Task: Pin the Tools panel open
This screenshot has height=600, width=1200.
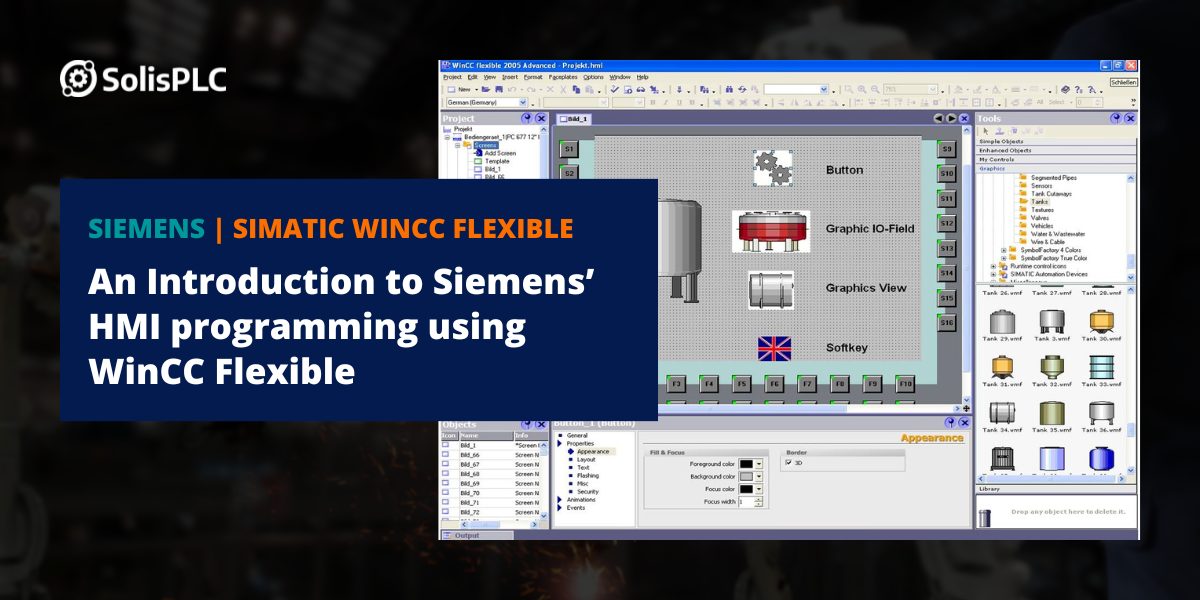Action: [1116, 117]
